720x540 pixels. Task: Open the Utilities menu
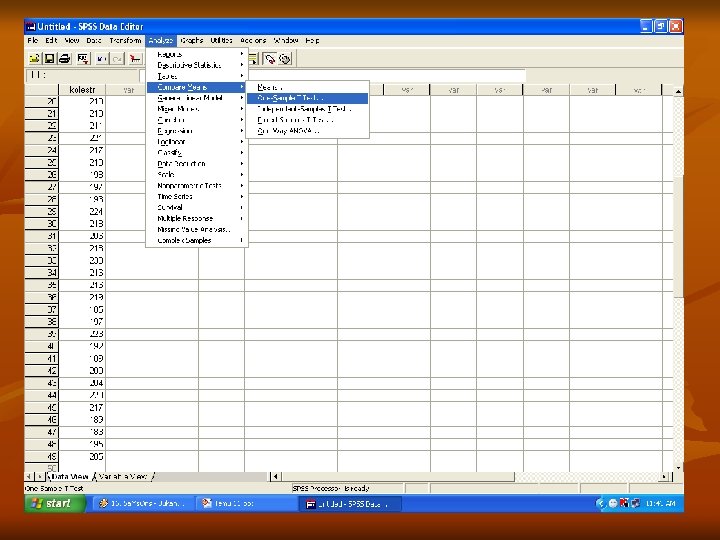[221, 40]
